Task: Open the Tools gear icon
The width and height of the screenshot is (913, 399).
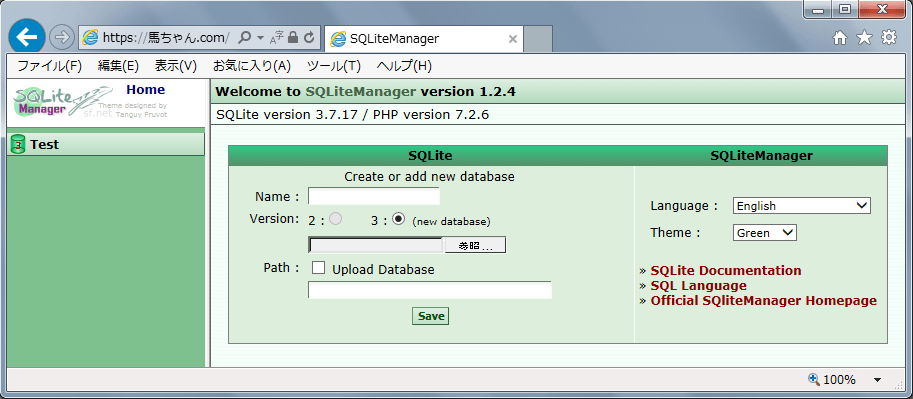Action: click(889, 38)
